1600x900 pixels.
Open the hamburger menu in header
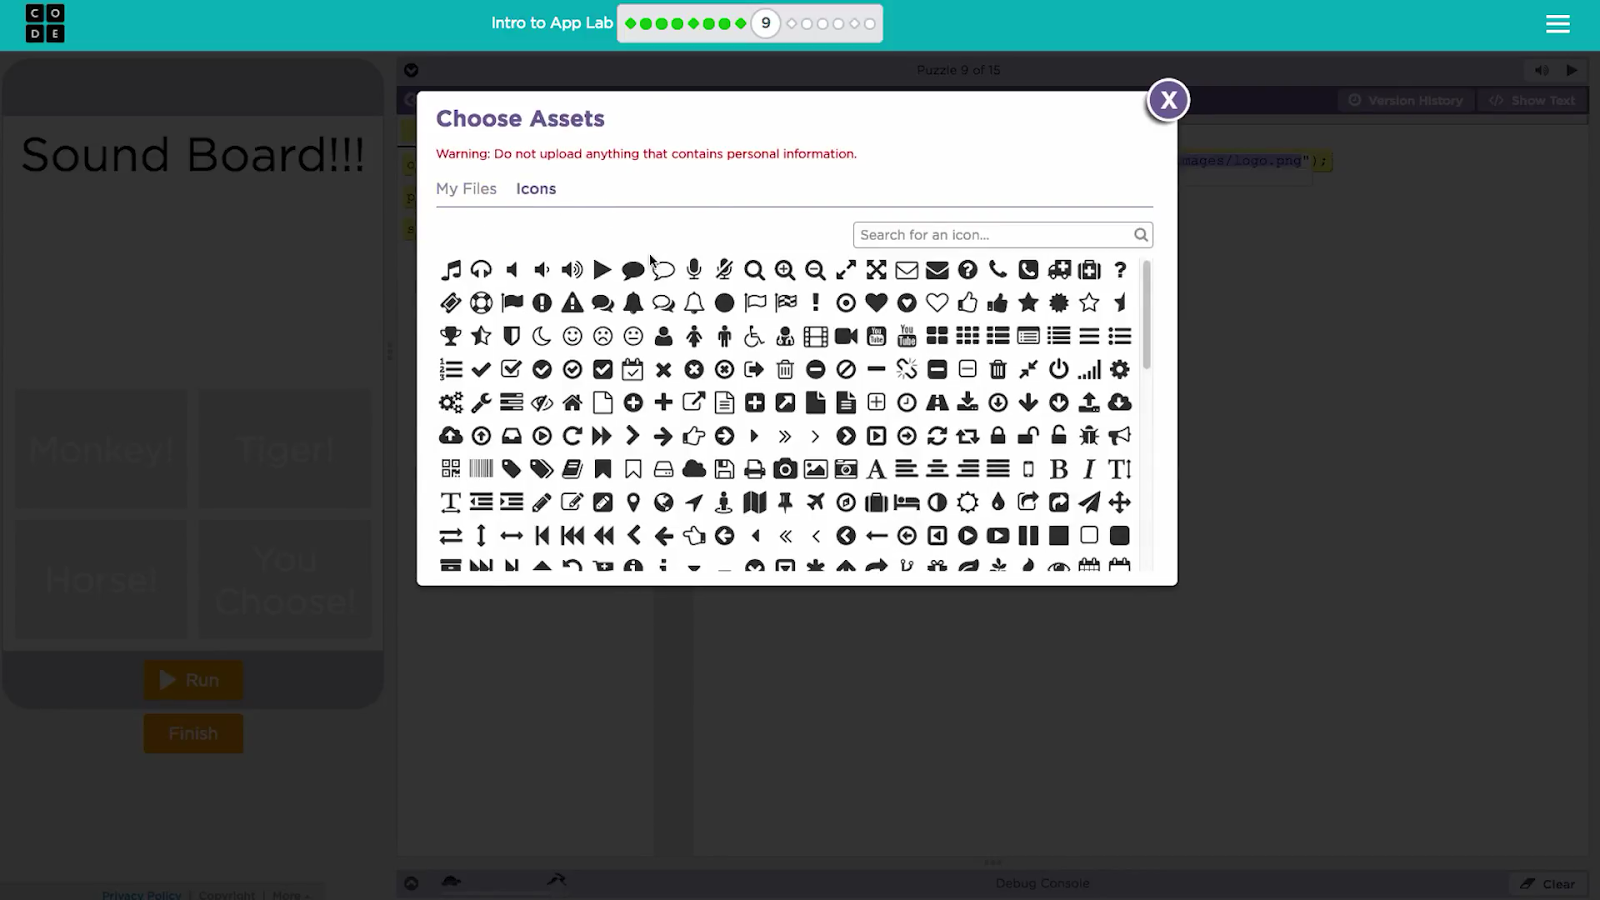[x=1557, y=24]
